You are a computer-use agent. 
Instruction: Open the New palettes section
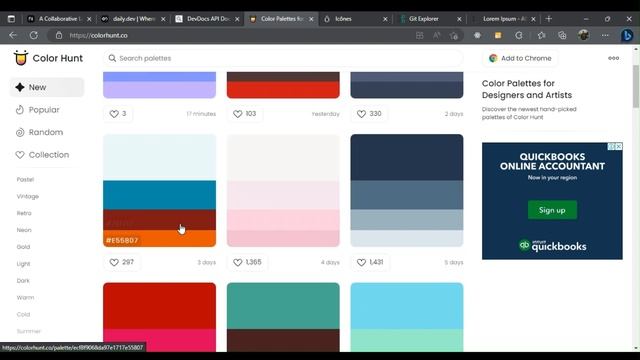click(47, 87)
